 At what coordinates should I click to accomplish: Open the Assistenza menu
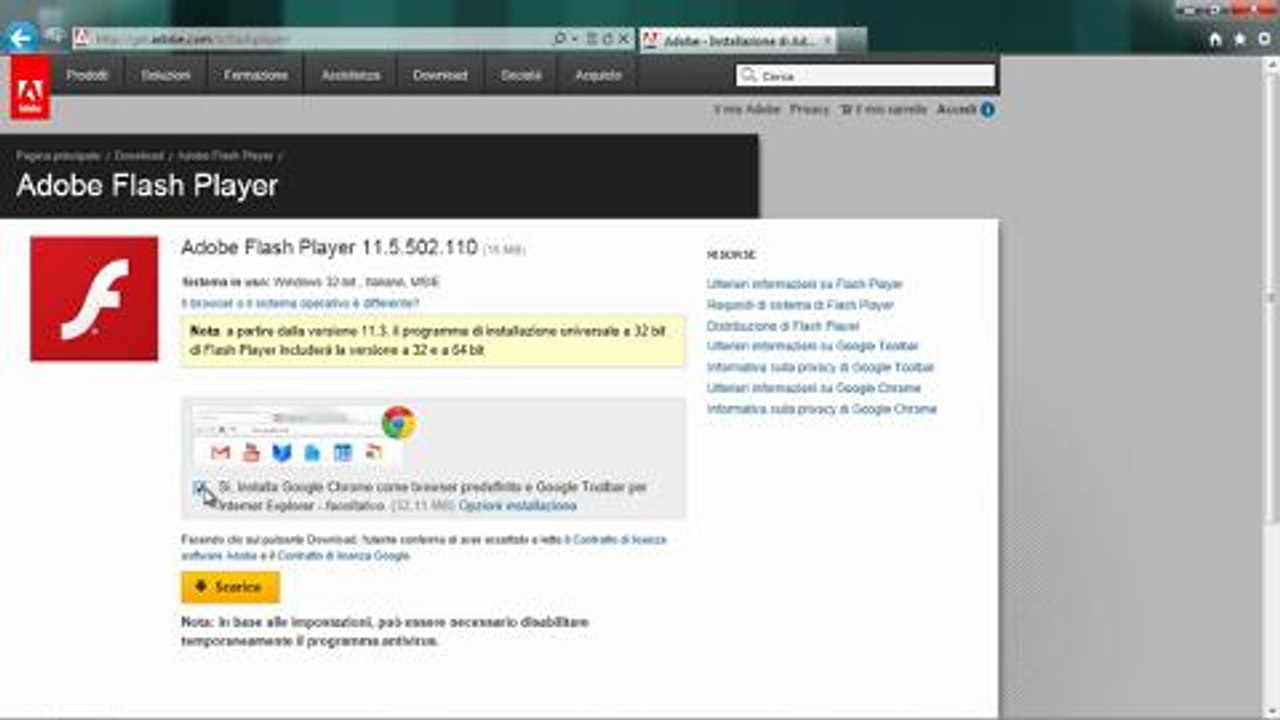pos(351,75)
